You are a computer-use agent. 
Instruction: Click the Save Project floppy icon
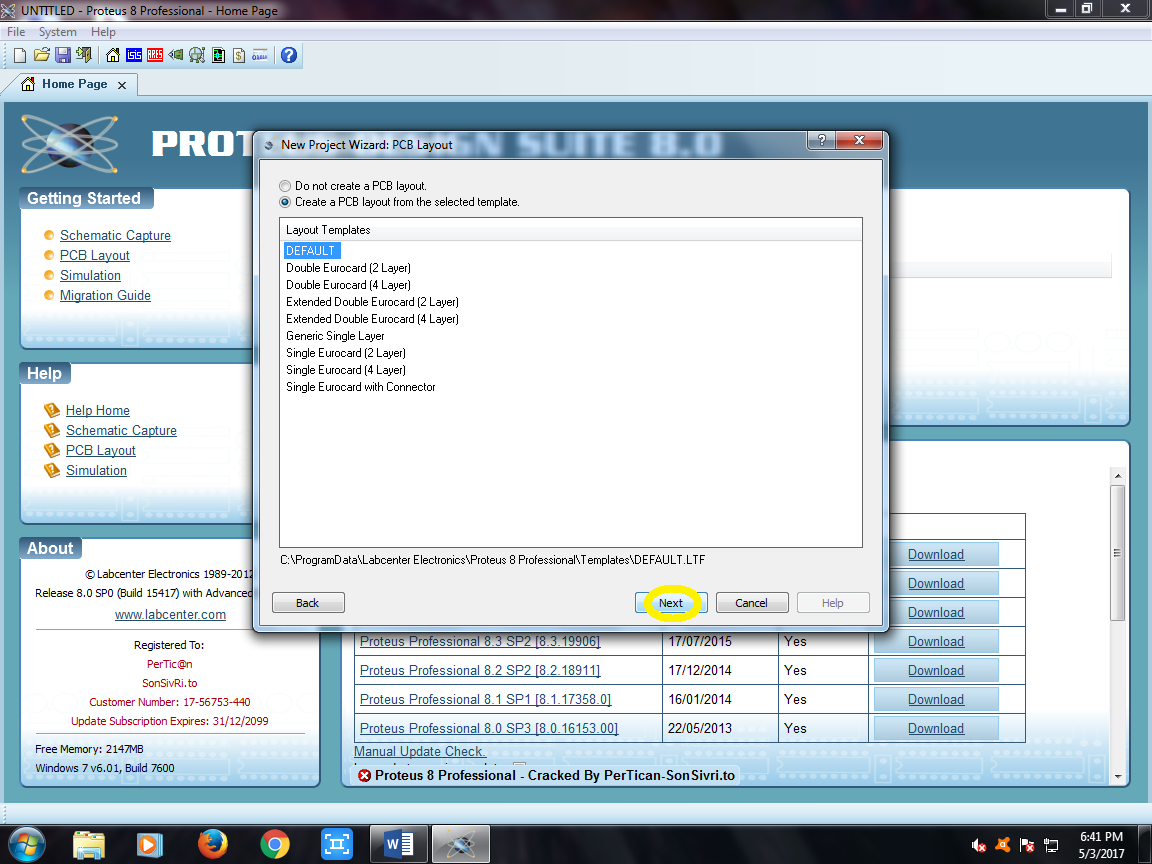coord(63,55)
